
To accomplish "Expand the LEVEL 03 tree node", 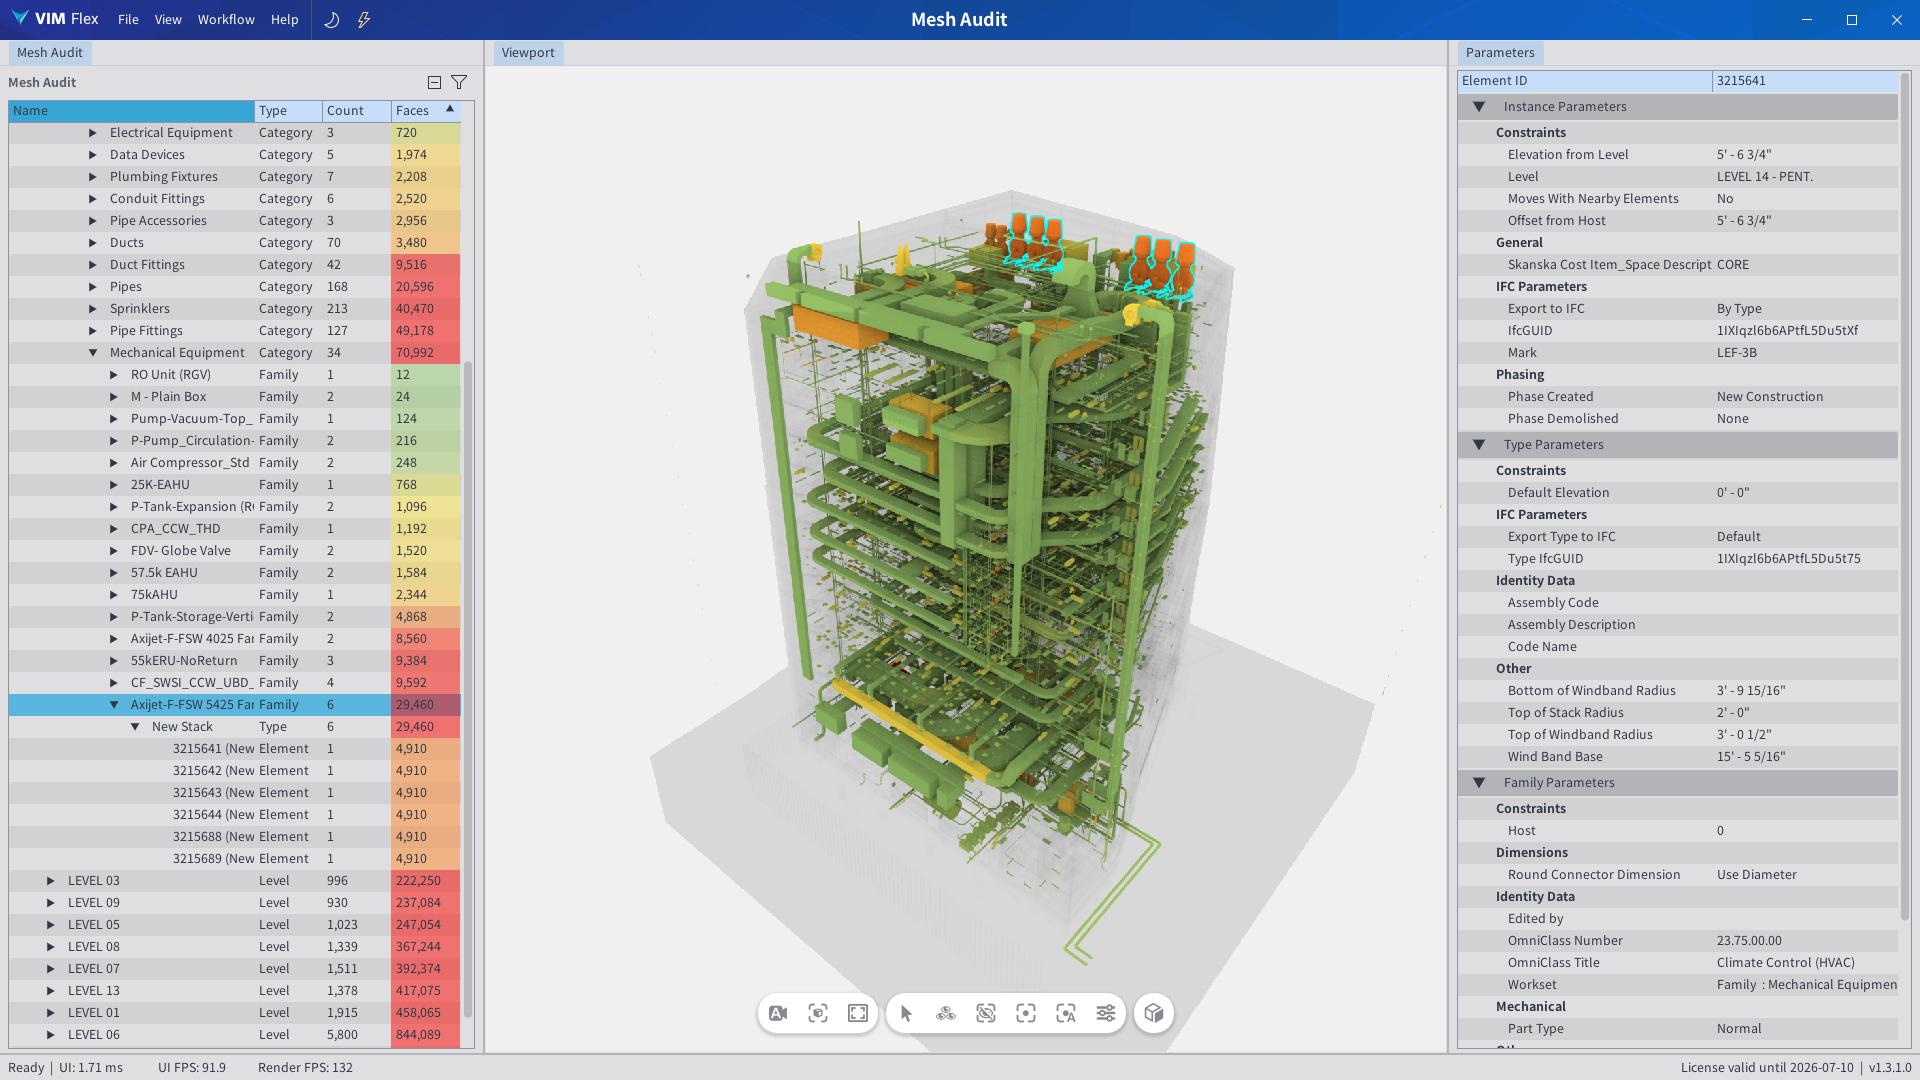I will pos(51,880).
